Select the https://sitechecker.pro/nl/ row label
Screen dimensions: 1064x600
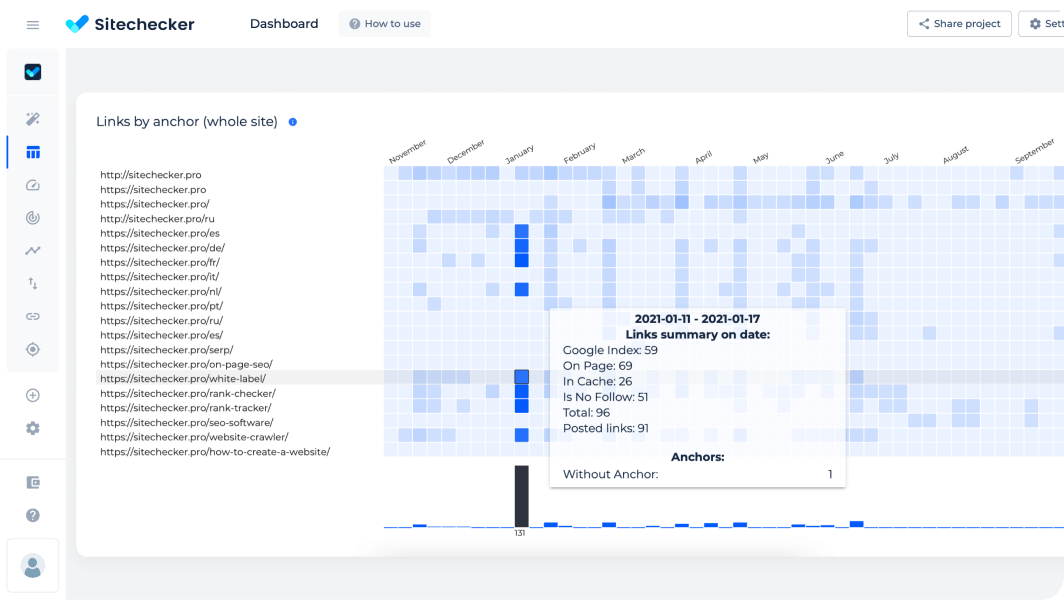[x=161, y=291]
